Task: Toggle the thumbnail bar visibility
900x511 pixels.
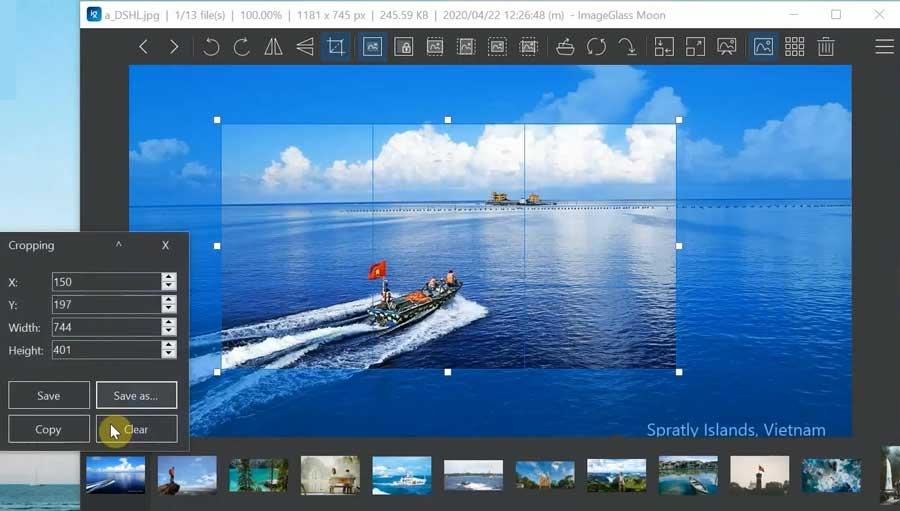Action: point(763,47)
